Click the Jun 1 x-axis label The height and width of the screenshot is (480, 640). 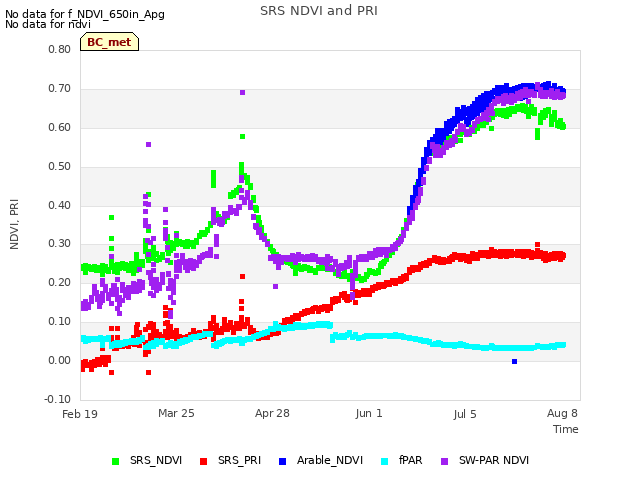369,413
